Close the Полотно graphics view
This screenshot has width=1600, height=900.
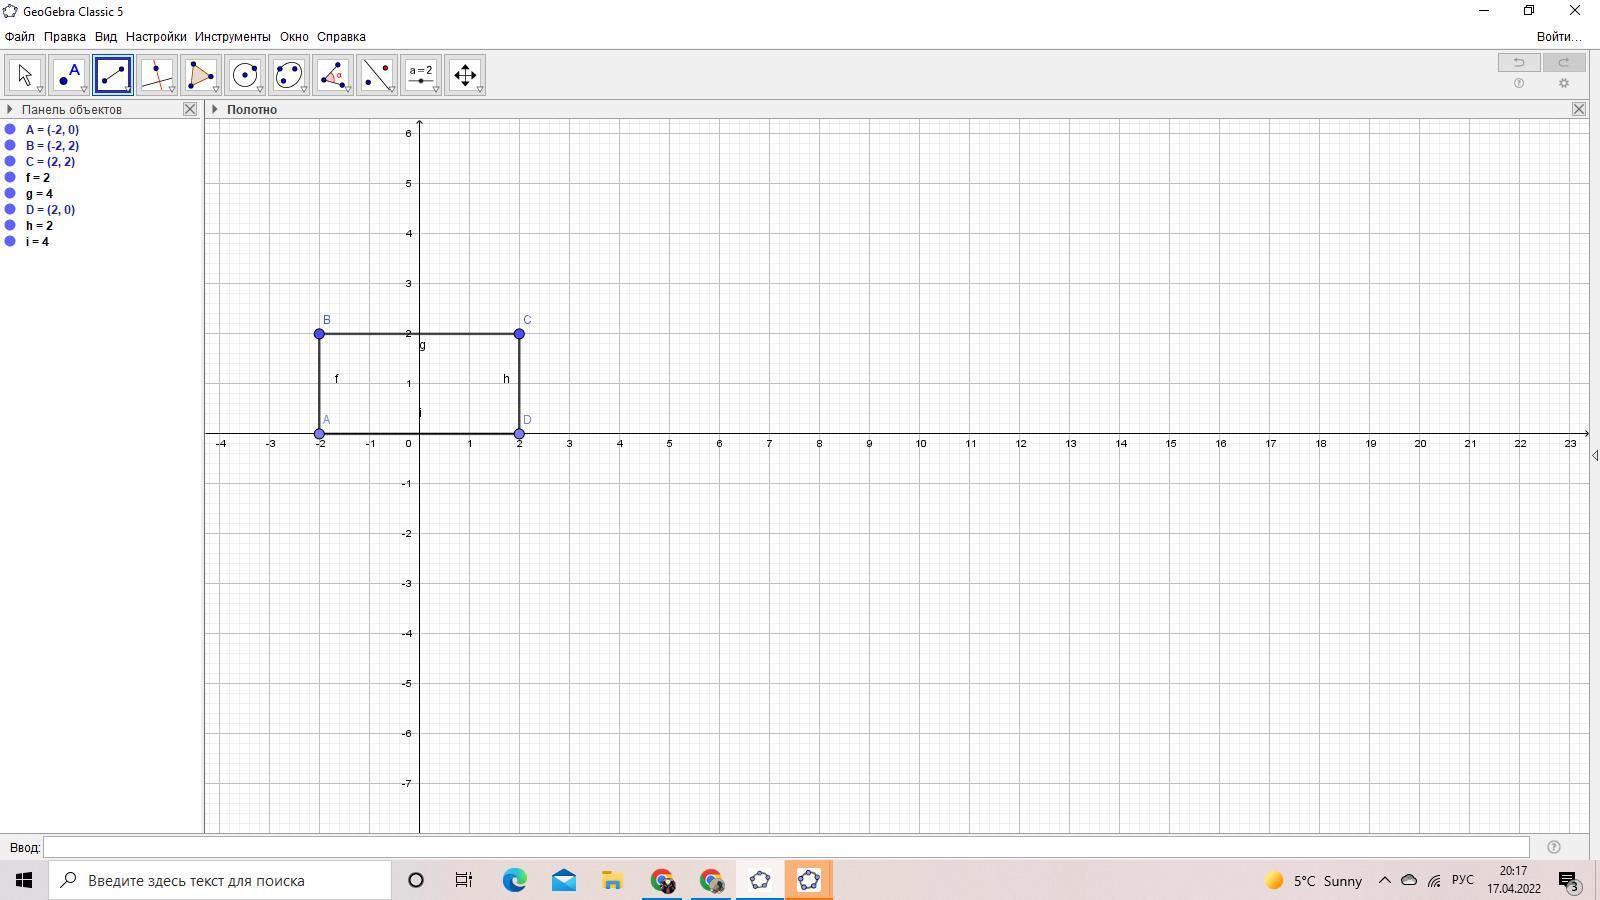[x=1579, y=109]
